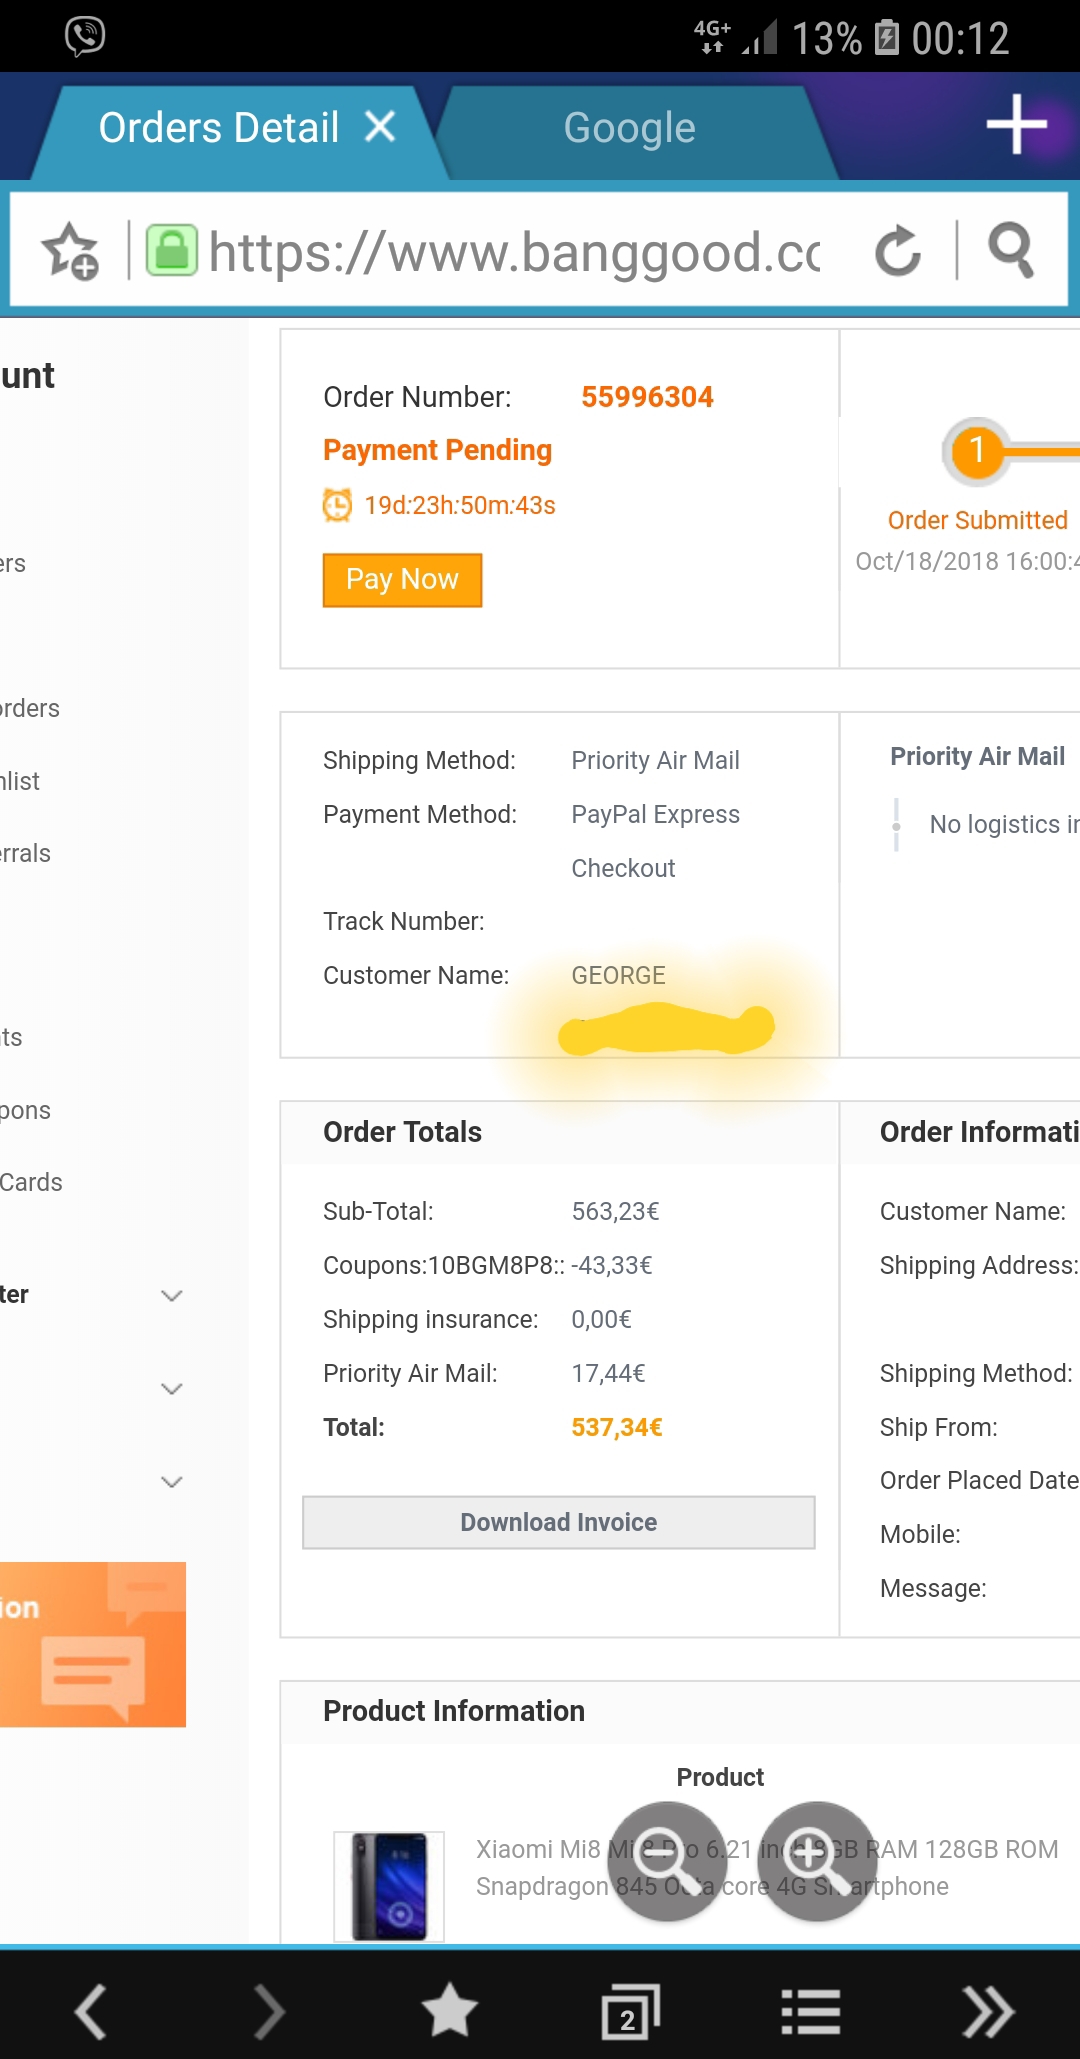Viewport: 1080px width, 2059px height.
Task: Zoom out using the minus magnifier
Action: tap(667, 1860)
